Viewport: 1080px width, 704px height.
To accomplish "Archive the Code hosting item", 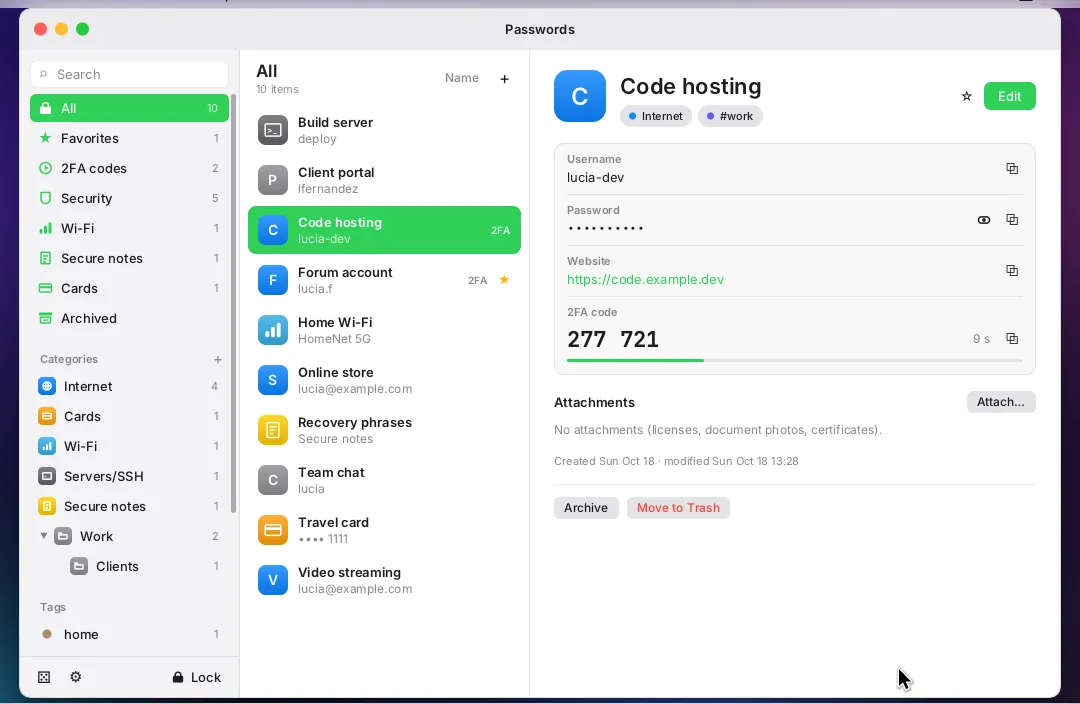I will tap(586, 508).
